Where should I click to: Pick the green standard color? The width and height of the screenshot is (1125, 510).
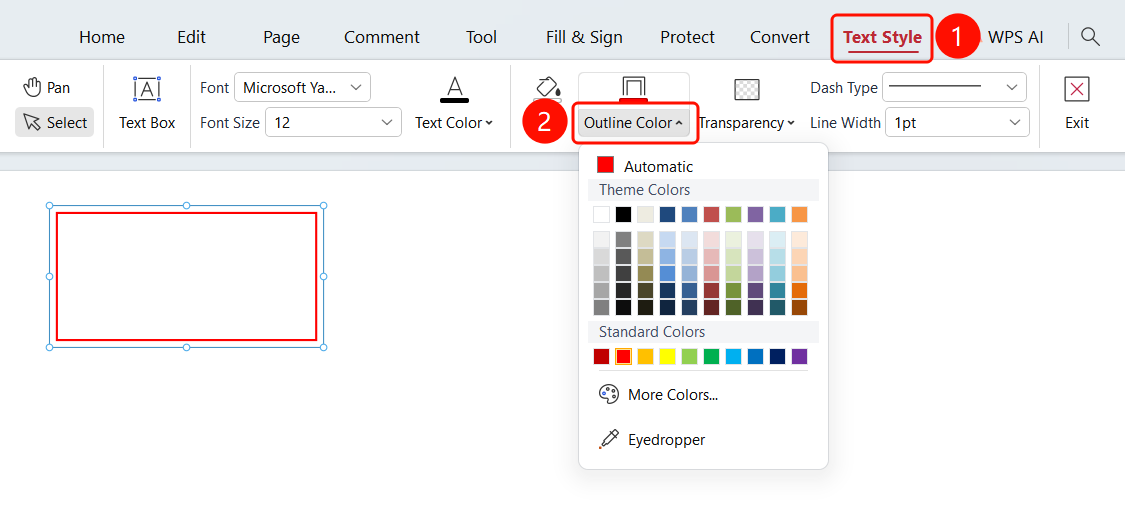711,356
